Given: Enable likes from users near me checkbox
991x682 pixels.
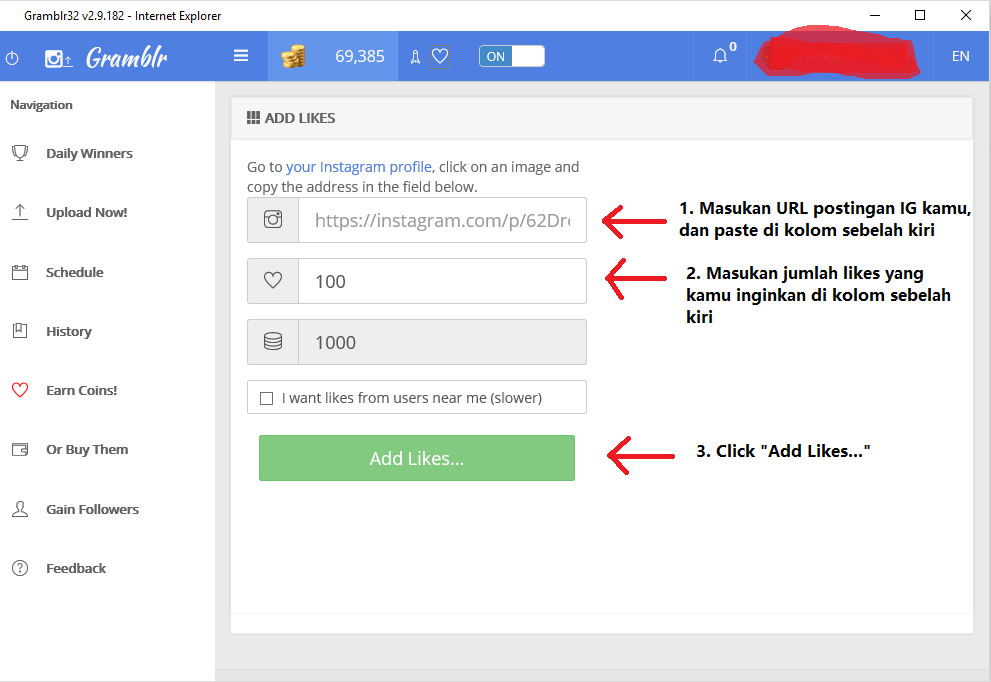Looking at the screenshot, I should [267, 398].
